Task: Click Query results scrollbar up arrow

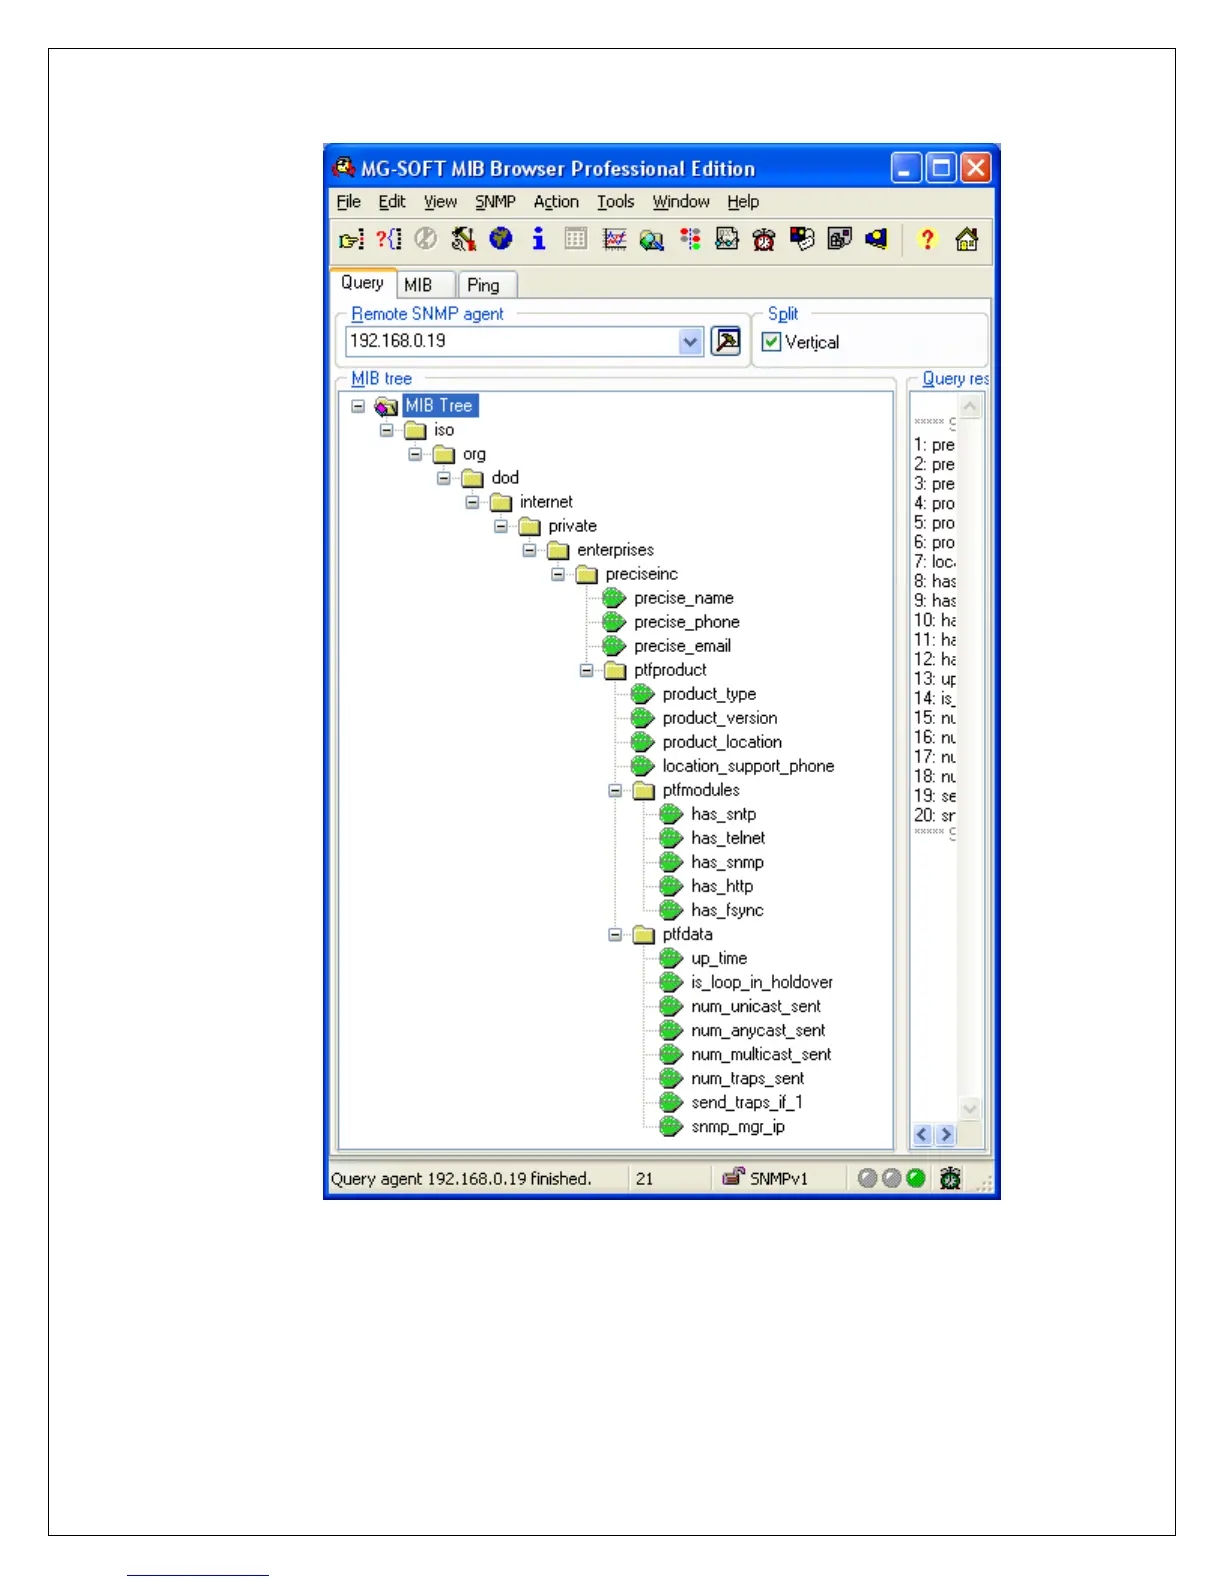Action: click(x=970, y=407)
